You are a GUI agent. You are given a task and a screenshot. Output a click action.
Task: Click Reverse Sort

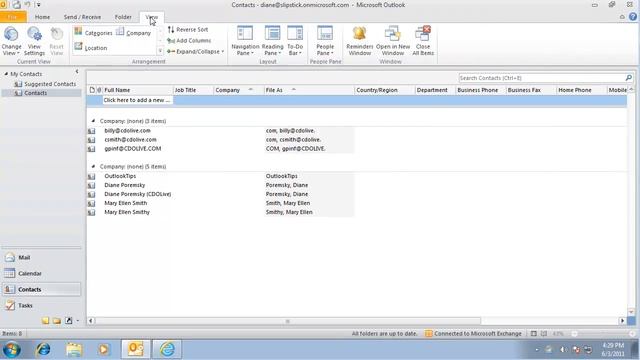(x=188, y=29)
